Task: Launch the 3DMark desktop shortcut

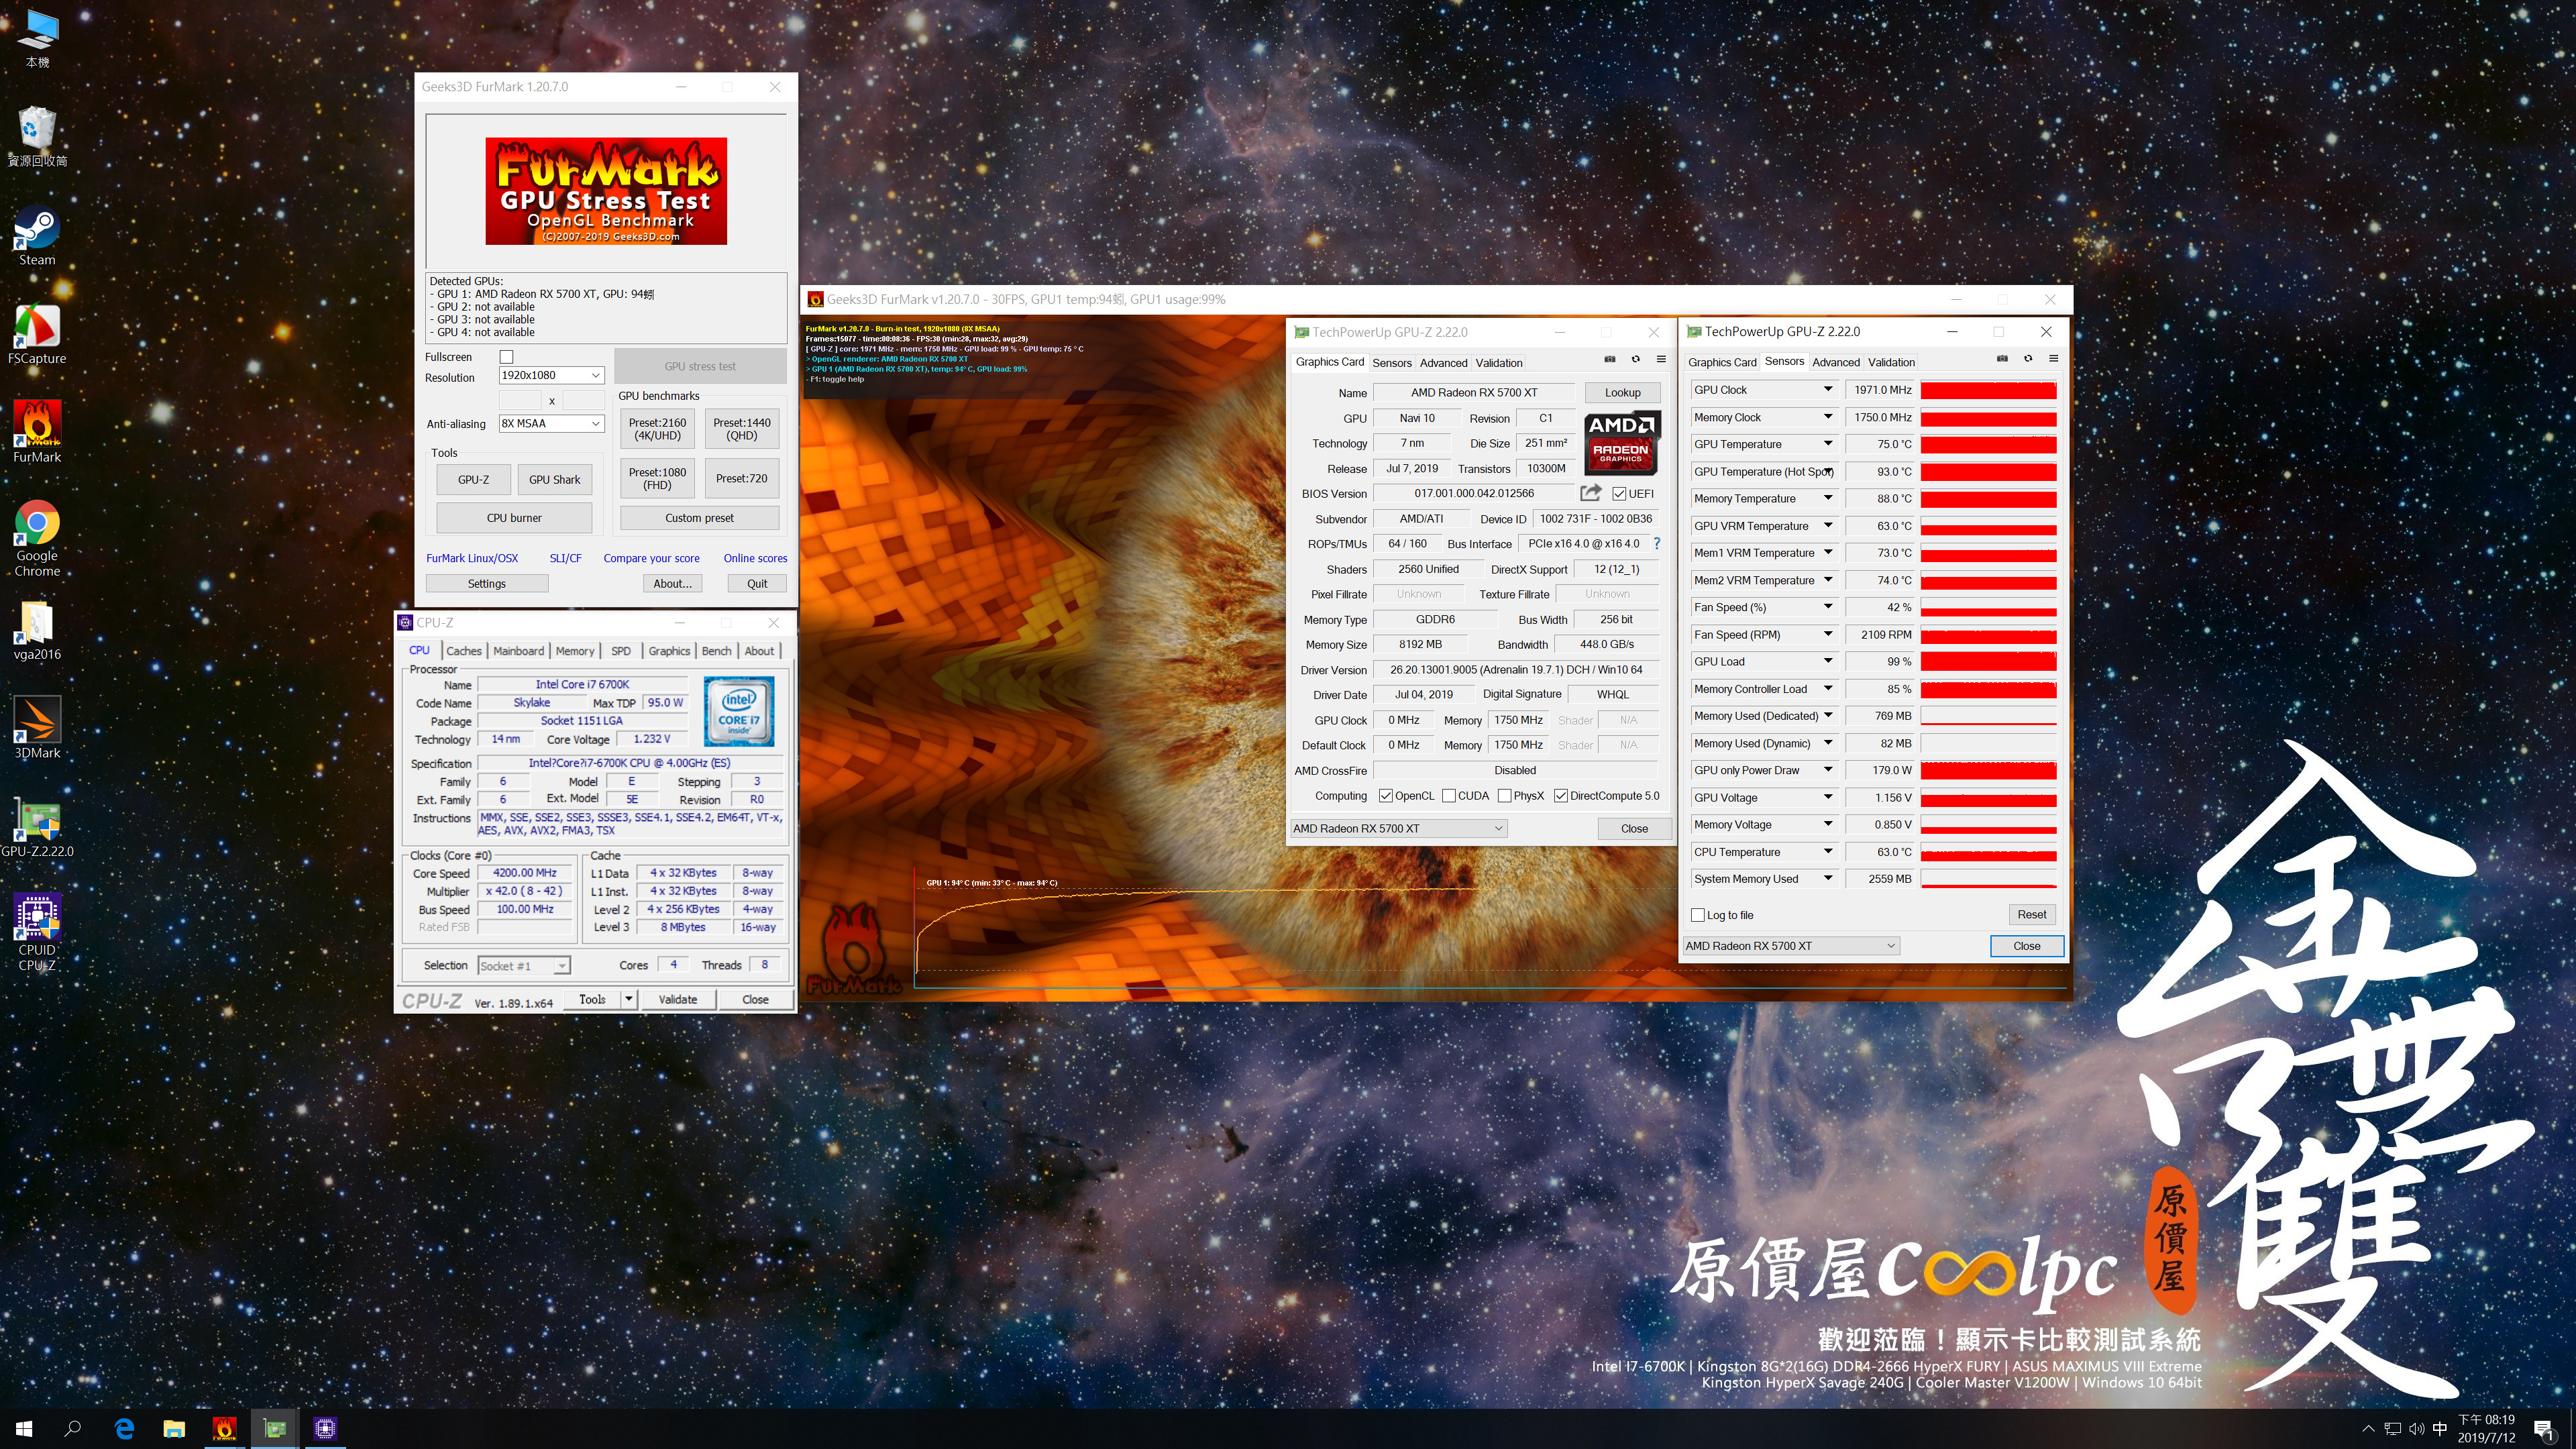Action: pyautogui.click(x=37, y=729)
